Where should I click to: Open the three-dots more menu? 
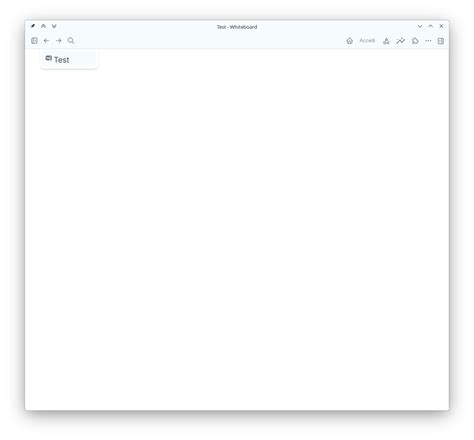[428, 41]
